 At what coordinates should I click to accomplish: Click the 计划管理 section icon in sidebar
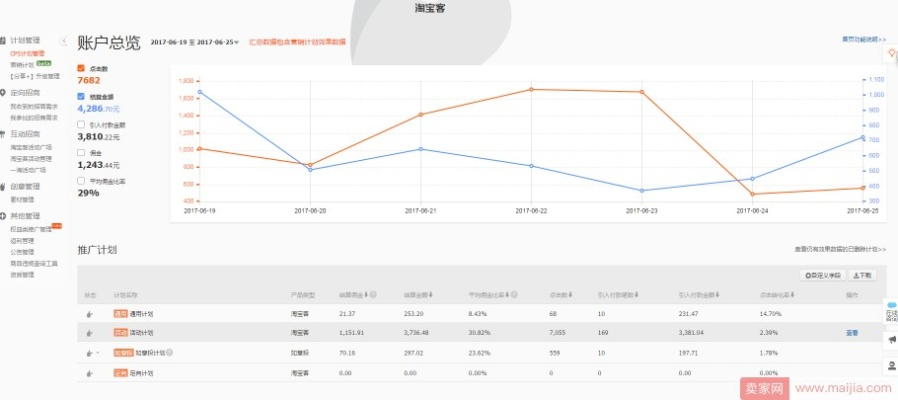pos(3,41)
